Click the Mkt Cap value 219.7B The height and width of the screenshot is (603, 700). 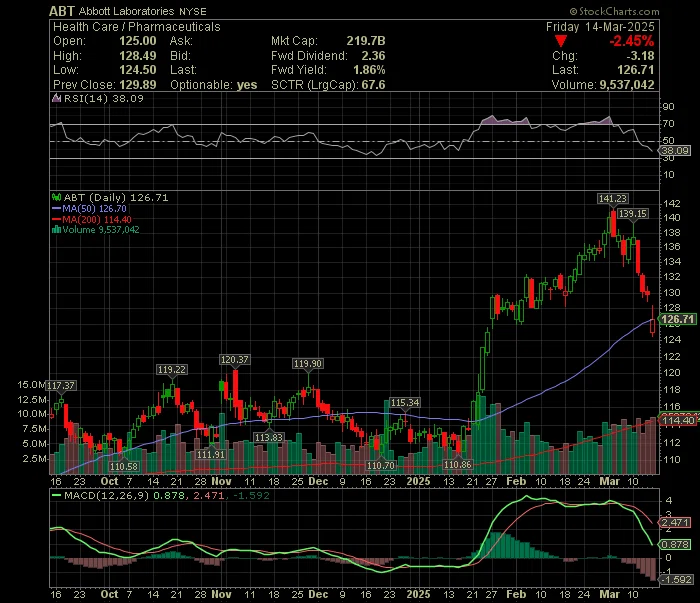click(366, 41)
